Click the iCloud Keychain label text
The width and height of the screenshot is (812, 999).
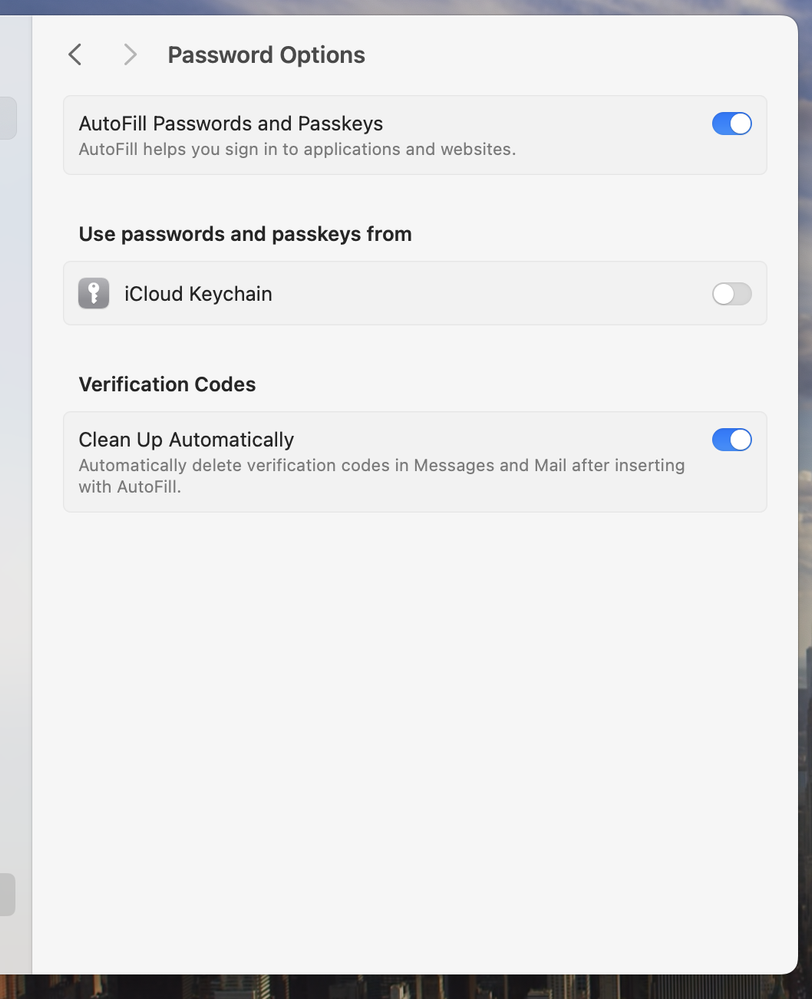[x=198, y=294]
